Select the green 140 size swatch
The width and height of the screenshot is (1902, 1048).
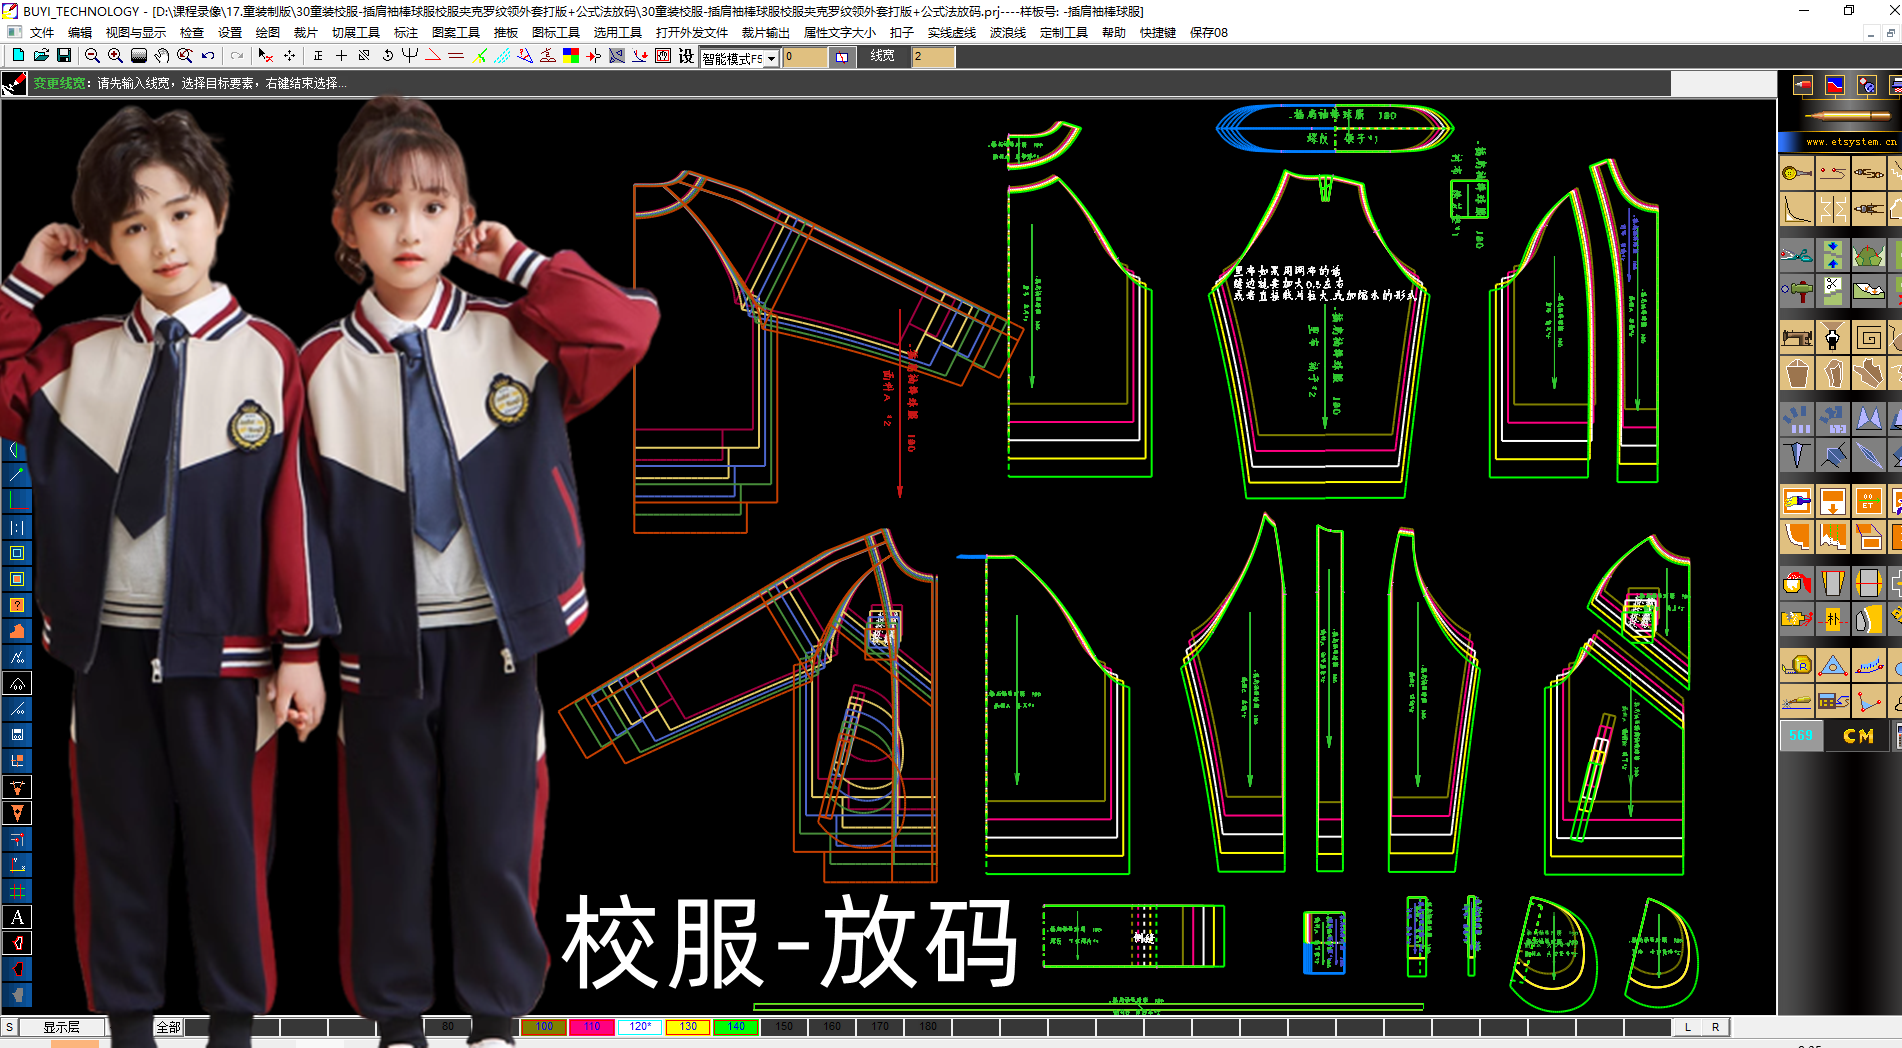point(736,1027)
